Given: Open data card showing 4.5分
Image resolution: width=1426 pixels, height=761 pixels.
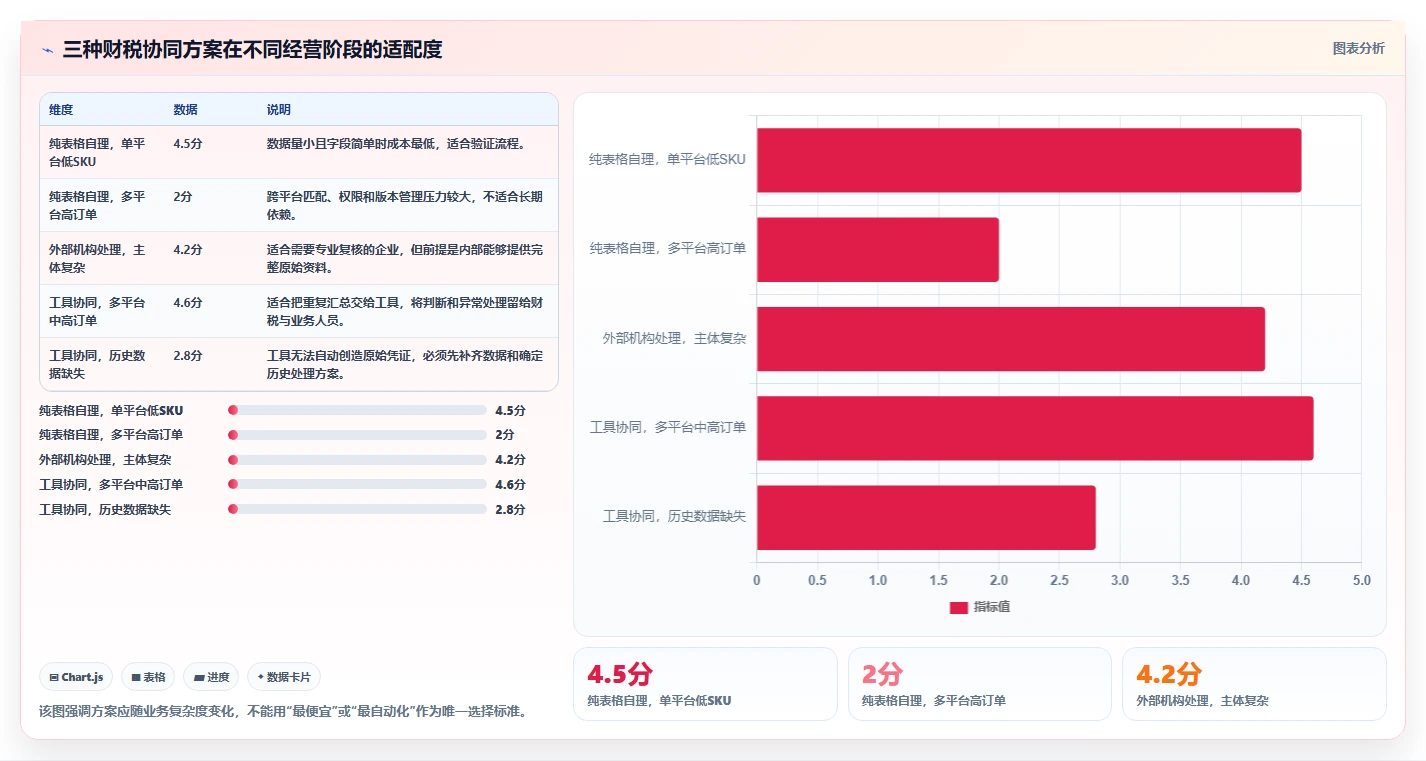Looking at the screenshot, I should (705, 684).
